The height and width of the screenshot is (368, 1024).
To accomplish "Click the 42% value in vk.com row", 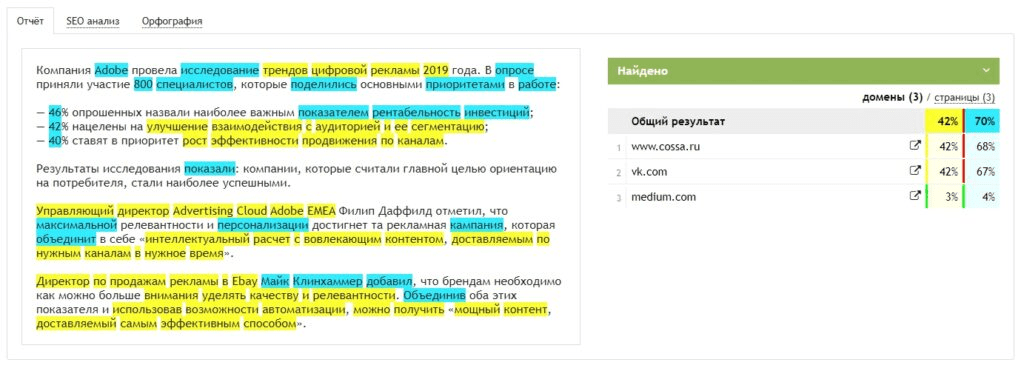I will (948, 171).
